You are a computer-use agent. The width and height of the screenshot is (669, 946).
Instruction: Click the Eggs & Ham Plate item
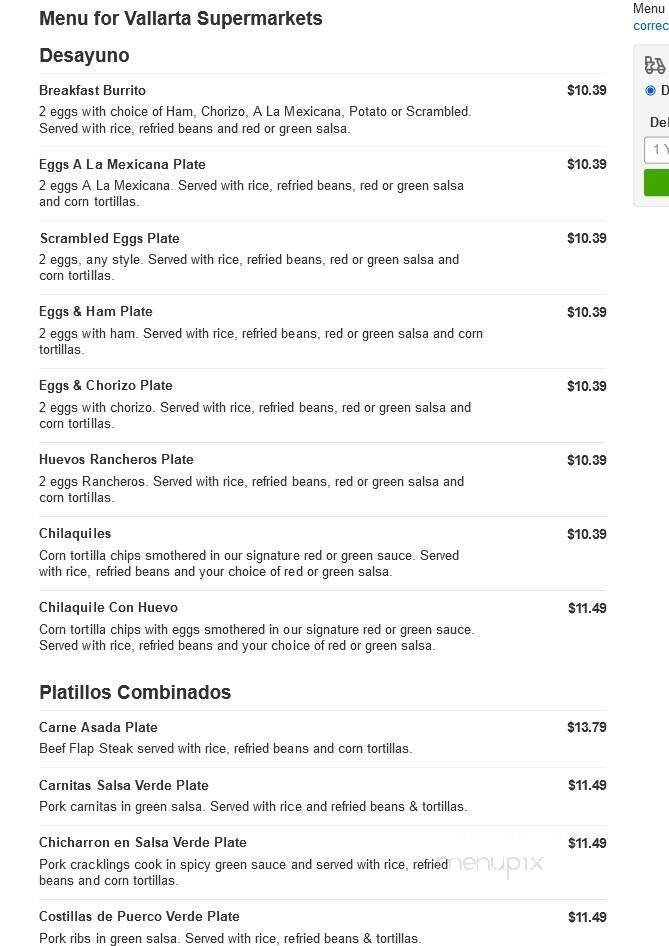[95, 311]
